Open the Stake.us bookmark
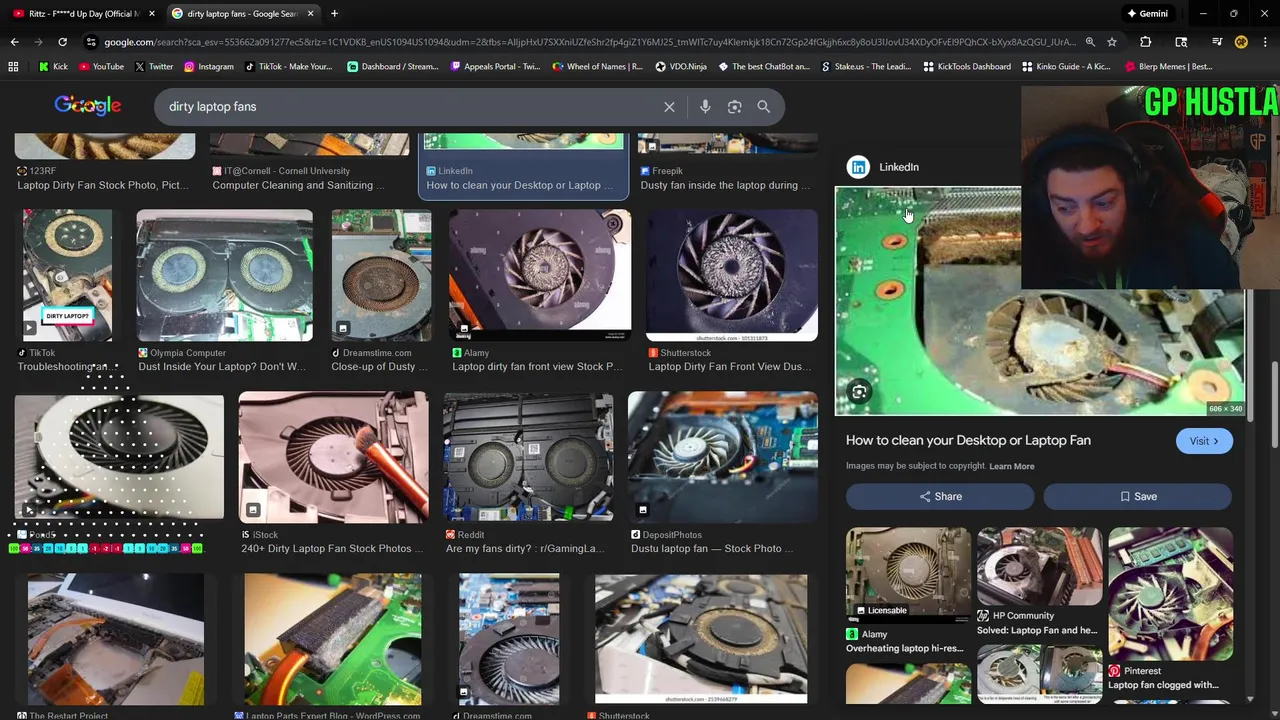The height and width of the screenshot is (720, 1280). point(866,67)
